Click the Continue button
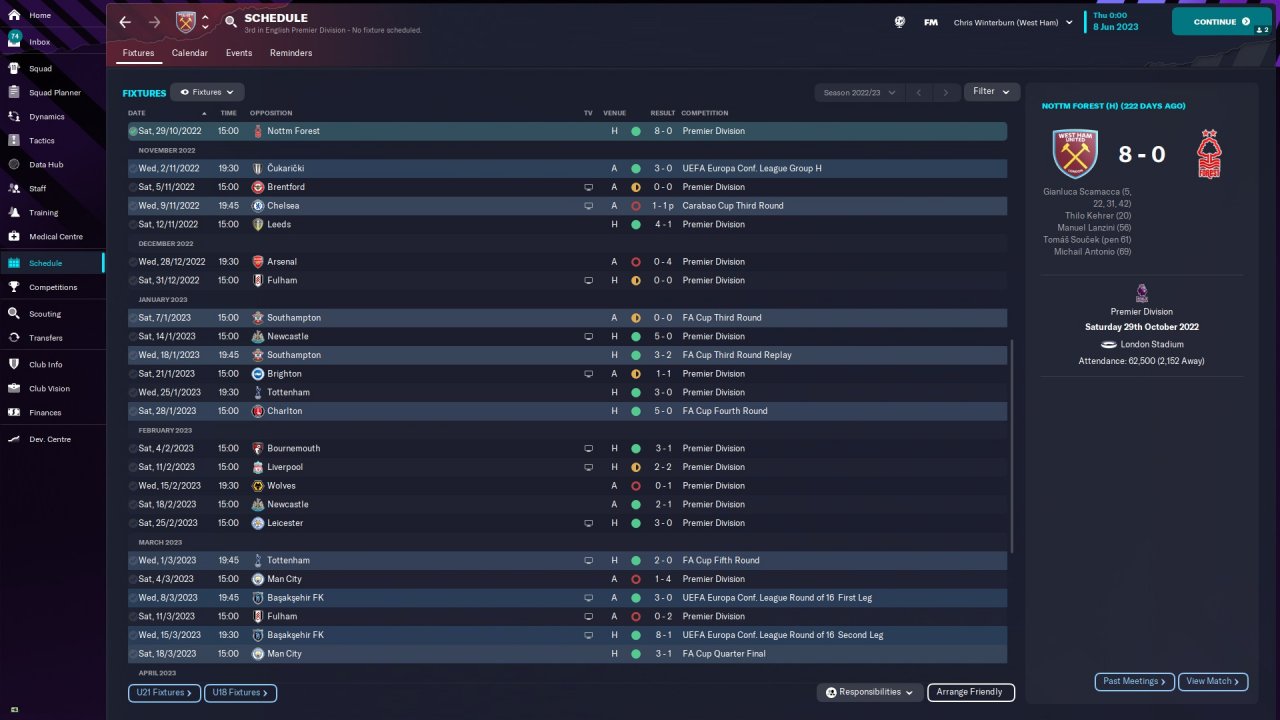1280x720 pixels. [1222, 22]
